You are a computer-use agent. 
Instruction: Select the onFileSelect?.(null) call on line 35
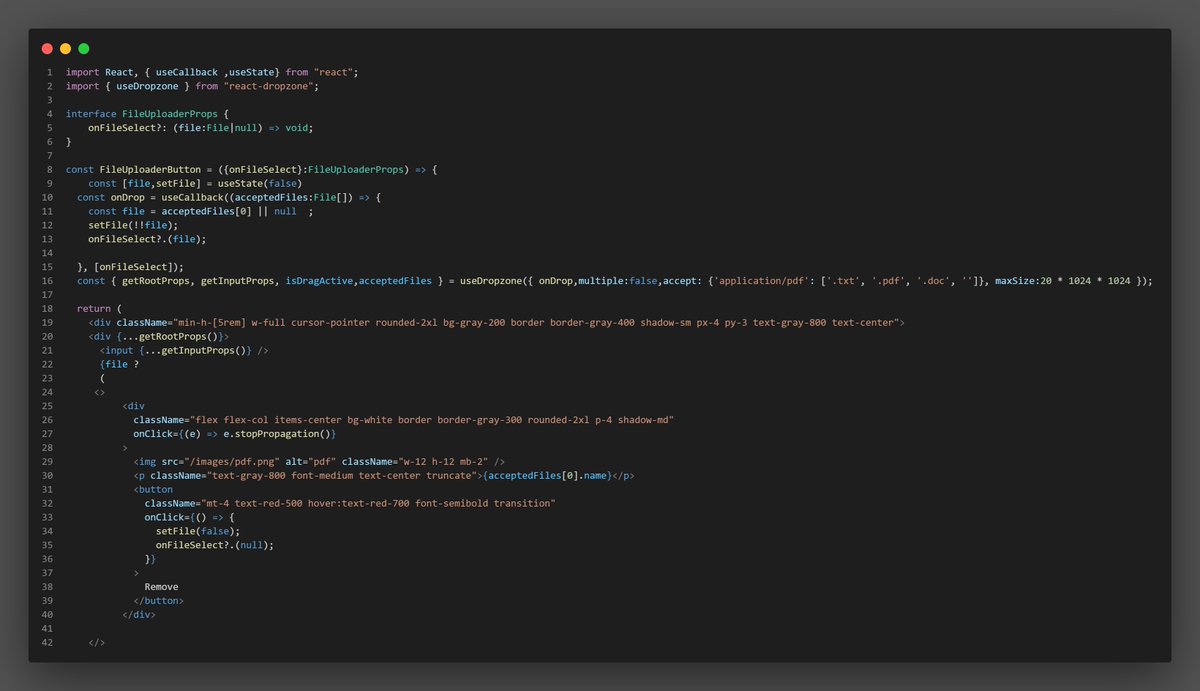click(213, 544)
